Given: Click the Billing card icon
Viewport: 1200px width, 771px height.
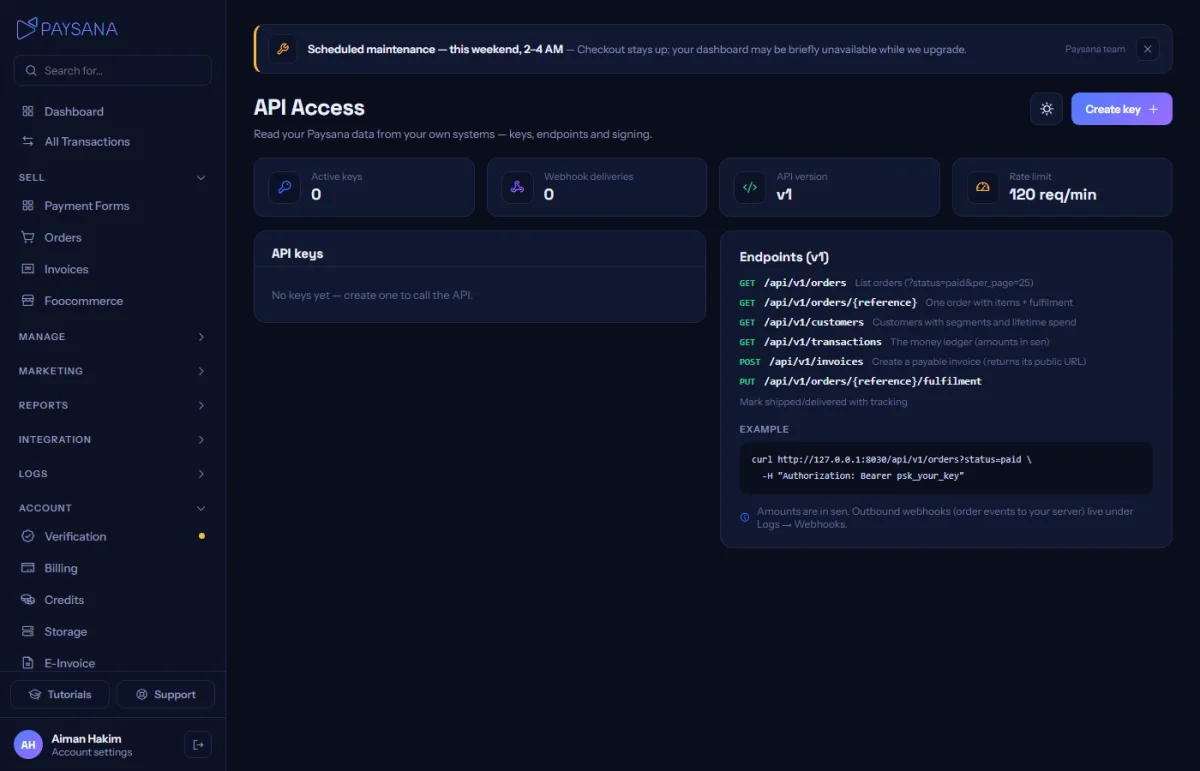Looking at the screenshot, I should [x=27, y=568].
